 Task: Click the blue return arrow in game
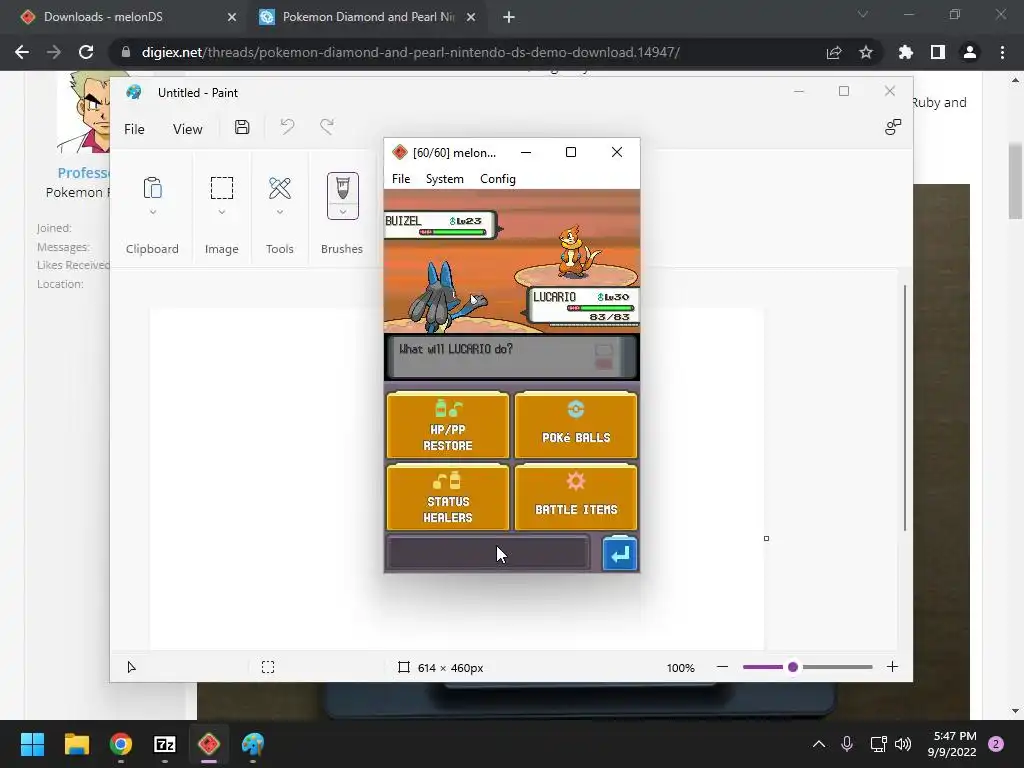coord(619,554)
